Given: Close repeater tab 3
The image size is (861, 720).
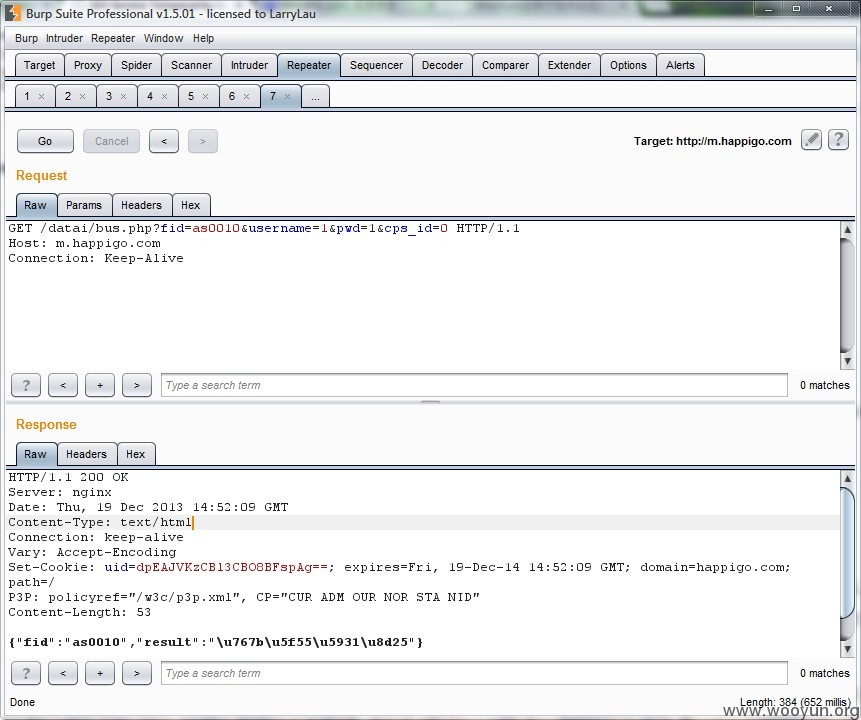Looking at the screenshot, I should pos(124,97).
